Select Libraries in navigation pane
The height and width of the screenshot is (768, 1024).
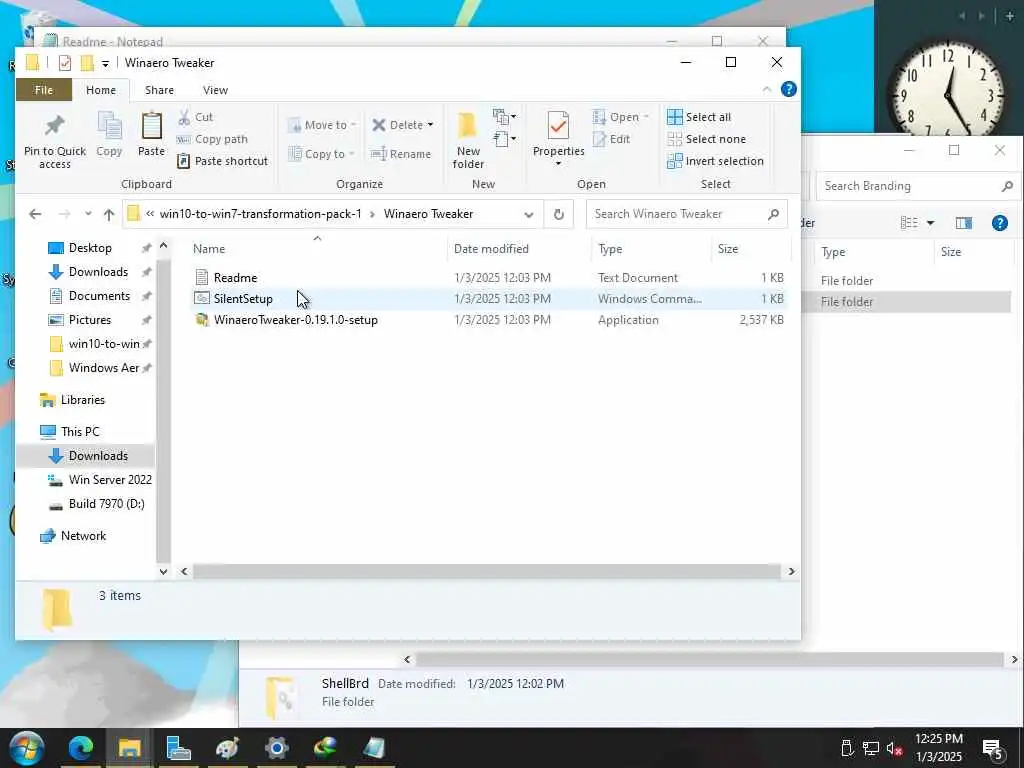82,400
